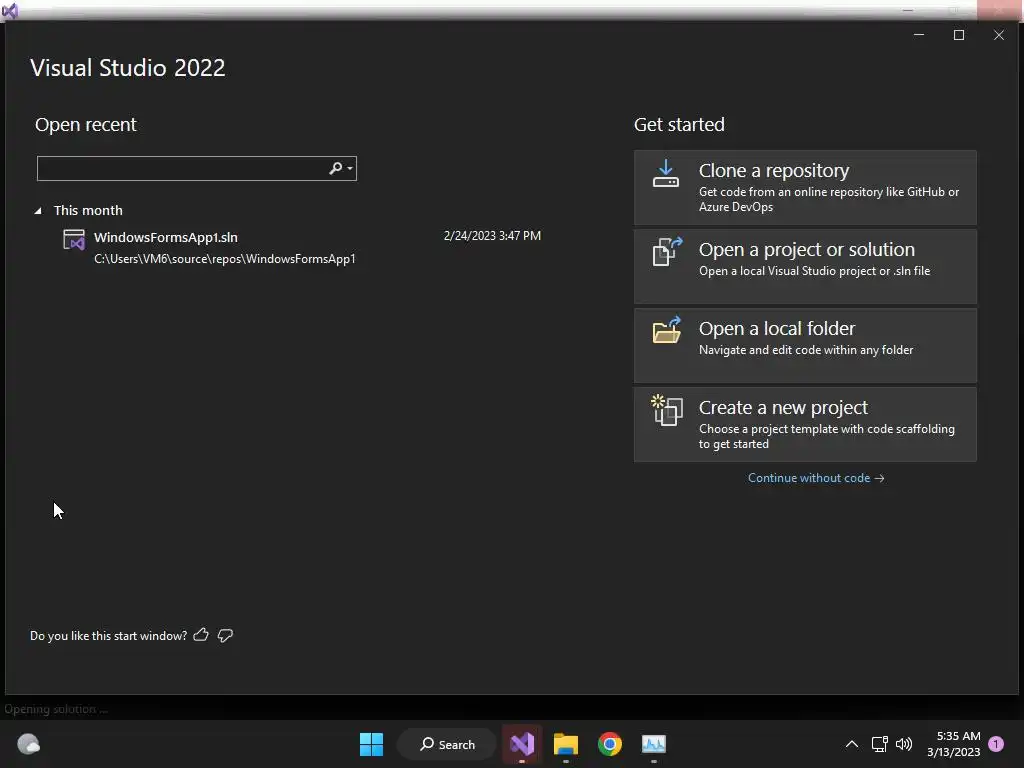Viewport: 1024px width, 768px height.
Task: Open the search options dropdown arrow
Action: coord(350,168)
